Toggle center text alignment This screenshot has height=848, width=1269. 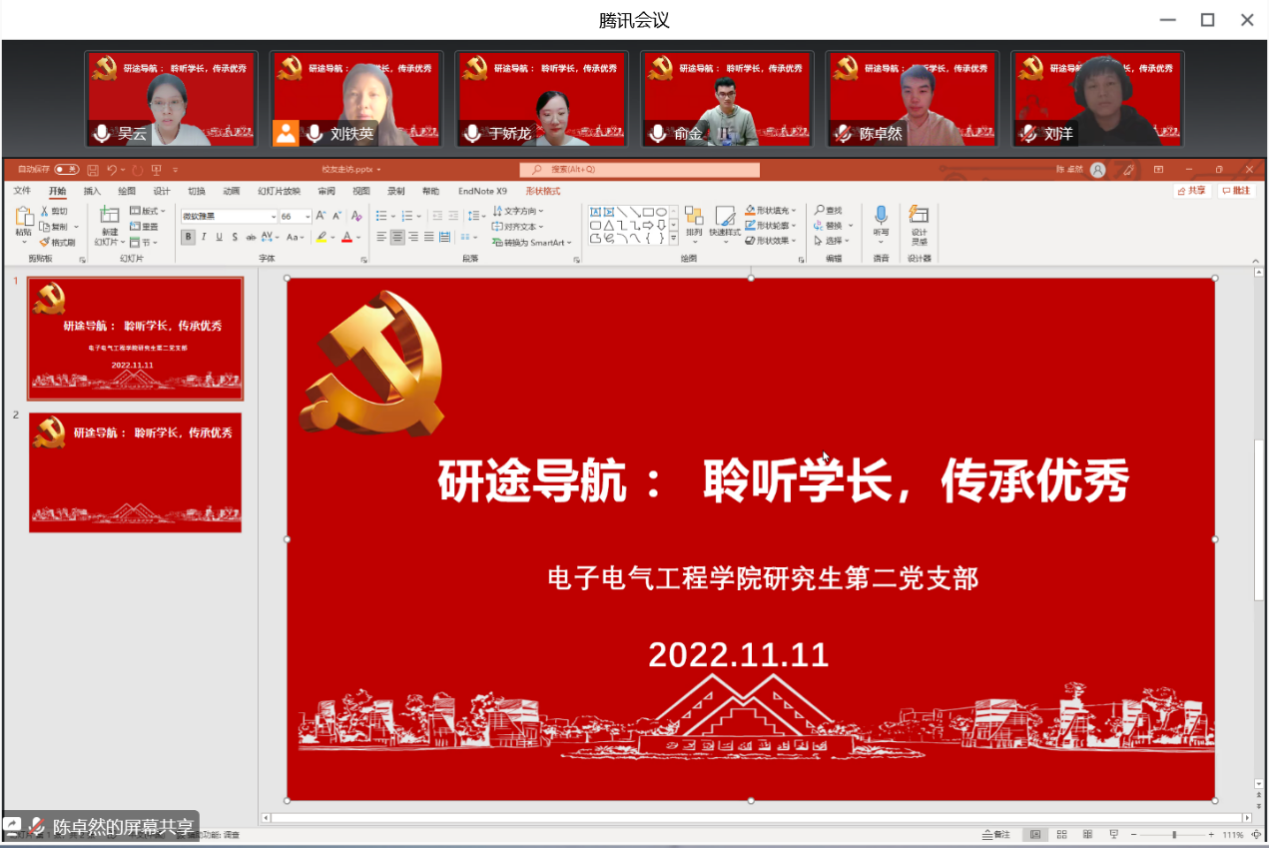(397, 237)
